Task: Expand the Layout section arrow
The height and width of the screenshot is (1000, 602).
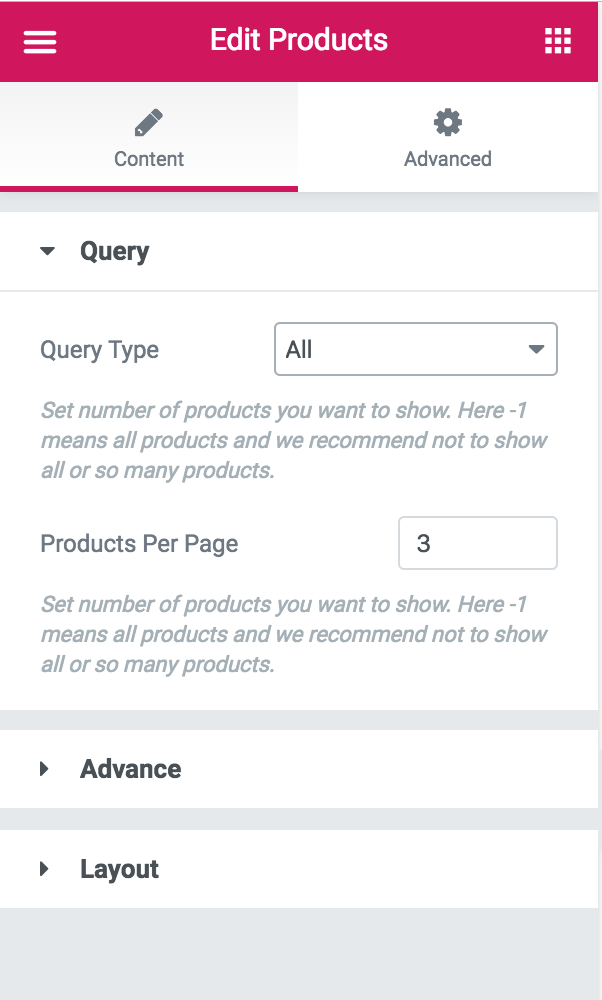Action: (x=44, y=869)
